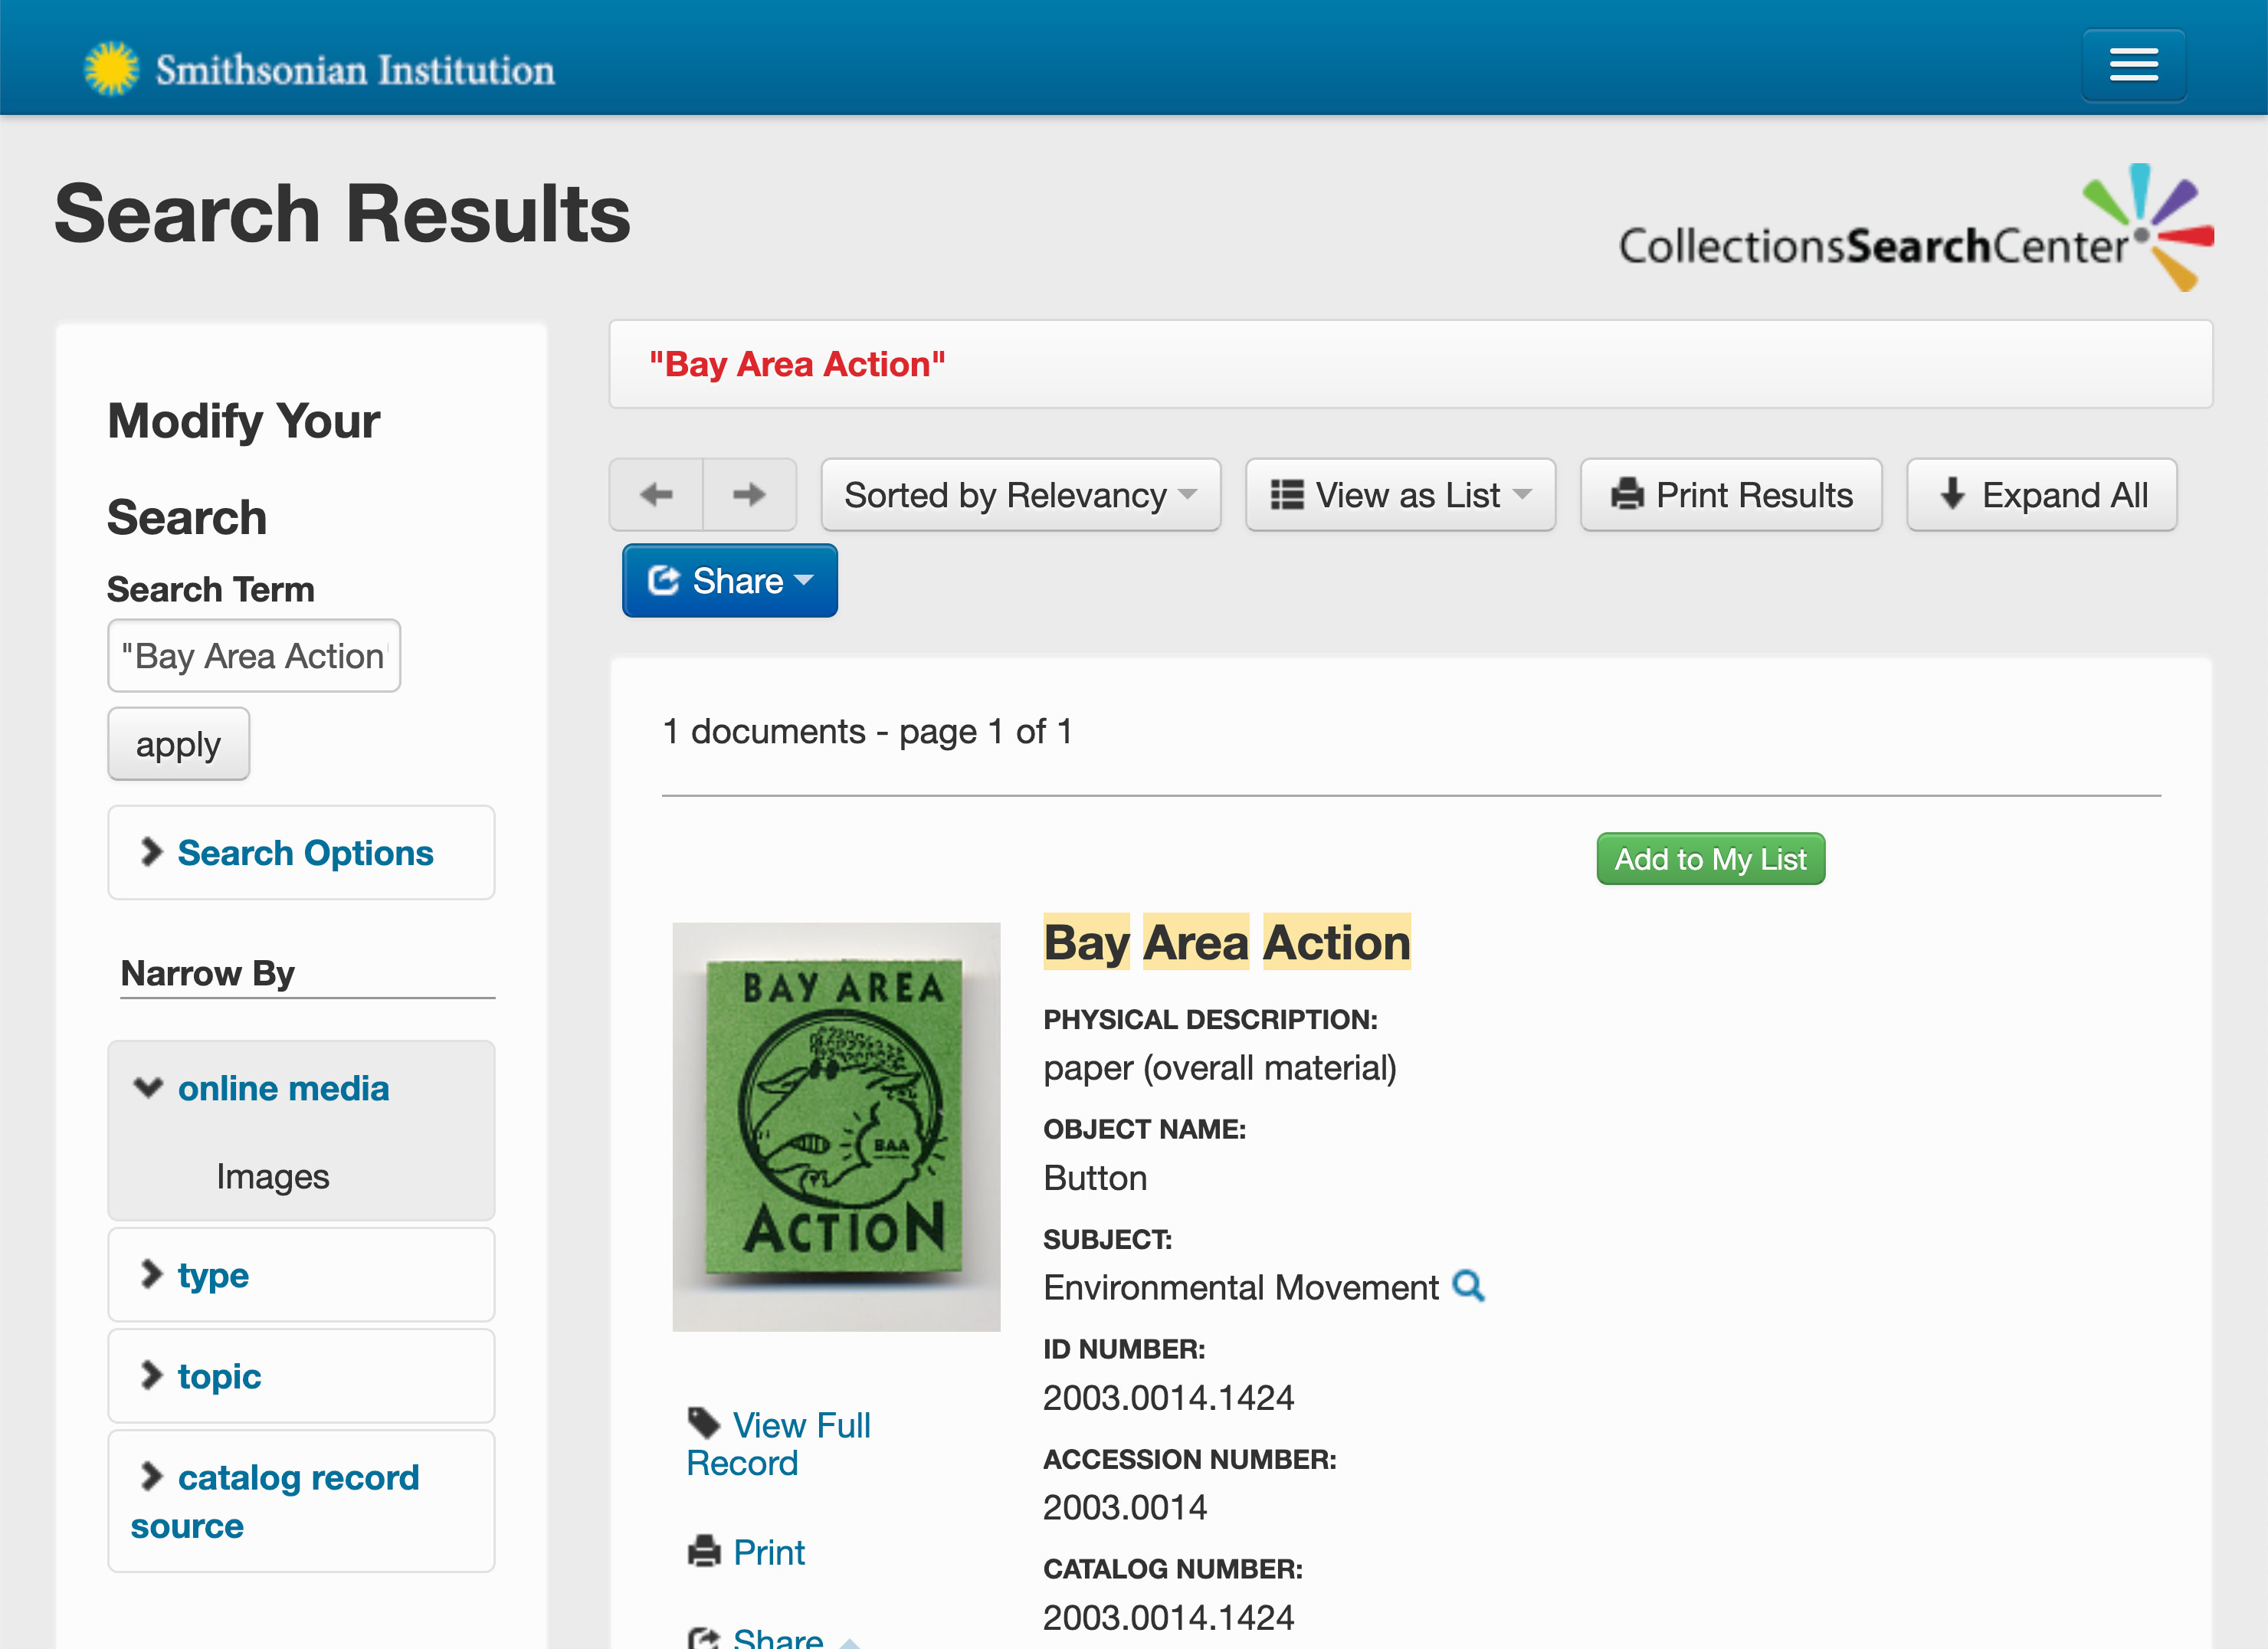Open the View as List dropdown
The width and height of the screenshot is (2268, 1649).
click(x=1399, y=494)
